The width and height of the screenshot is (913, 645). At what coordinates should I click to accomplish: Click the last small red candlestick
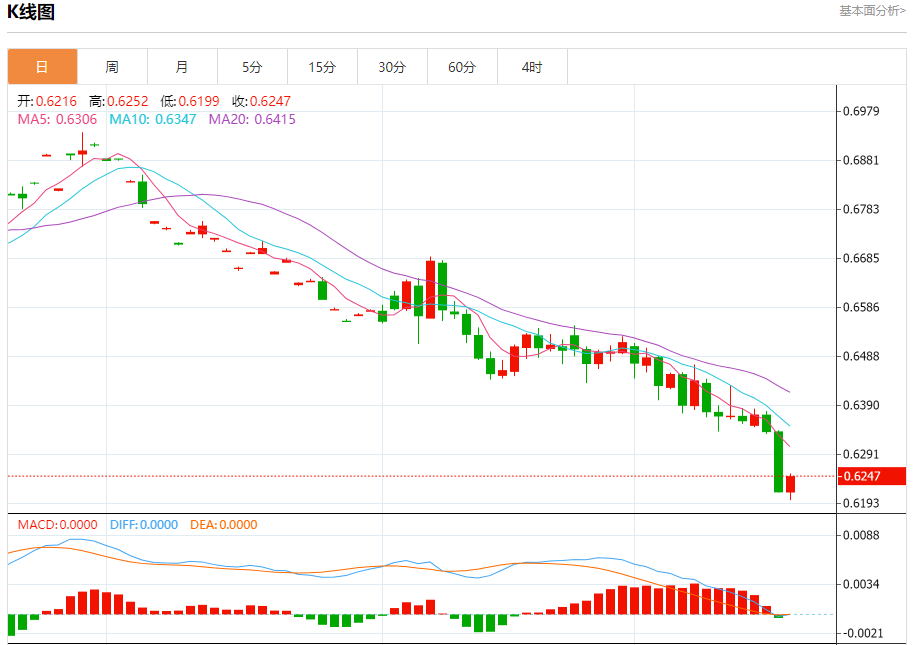(790, 484)
